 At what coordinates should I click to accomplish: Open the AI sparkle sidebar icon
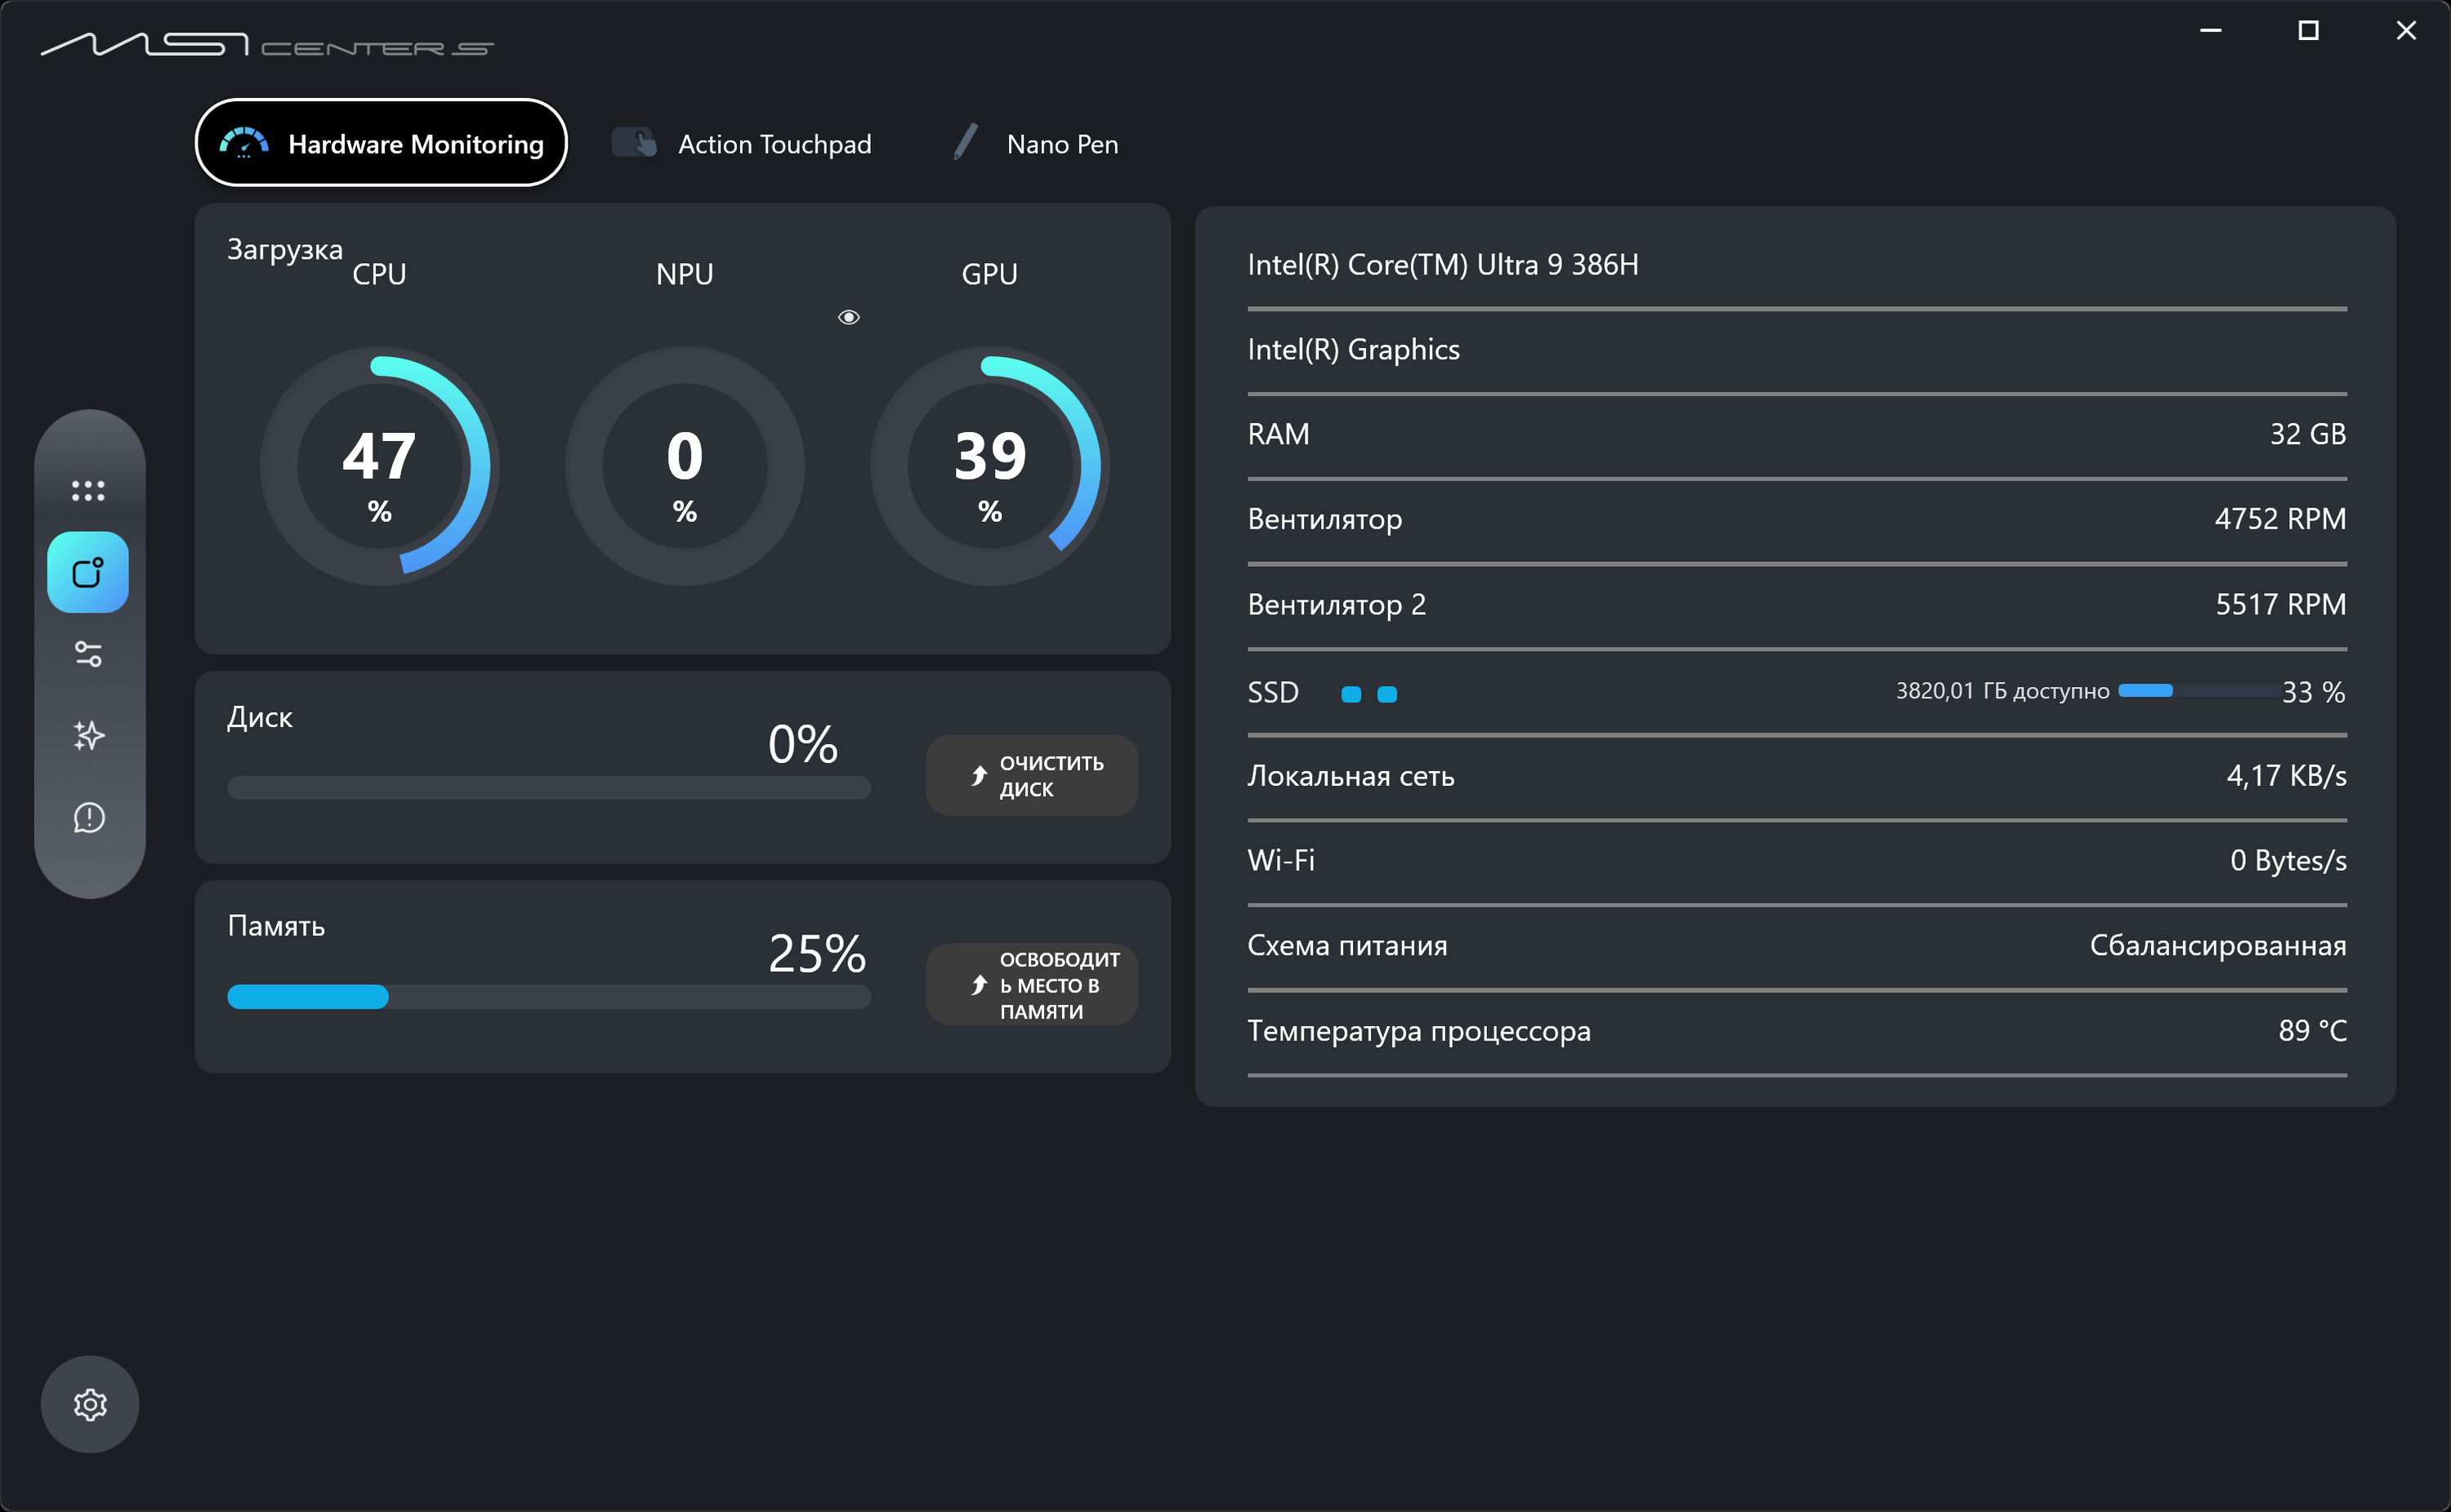(88, 736)
